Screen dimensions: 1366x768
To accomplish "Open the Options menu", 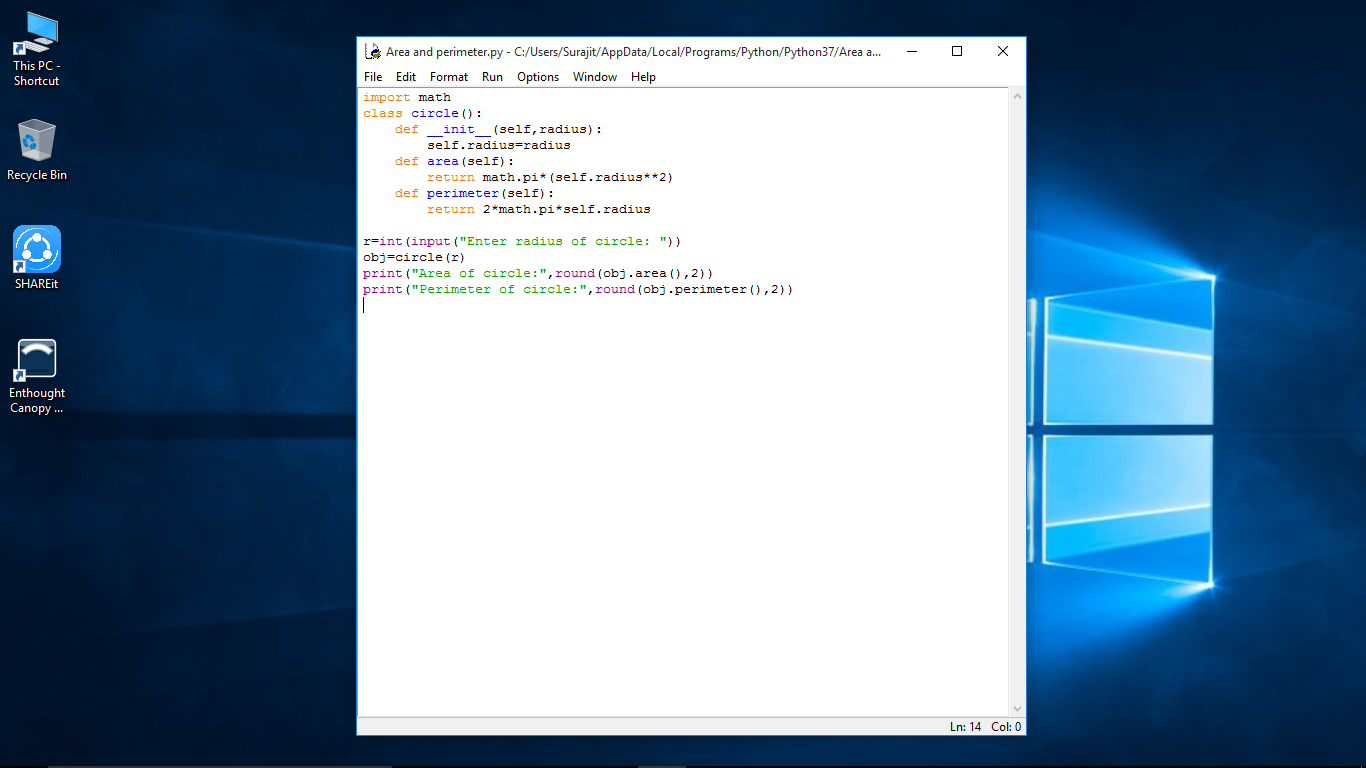I will [538, 77].
